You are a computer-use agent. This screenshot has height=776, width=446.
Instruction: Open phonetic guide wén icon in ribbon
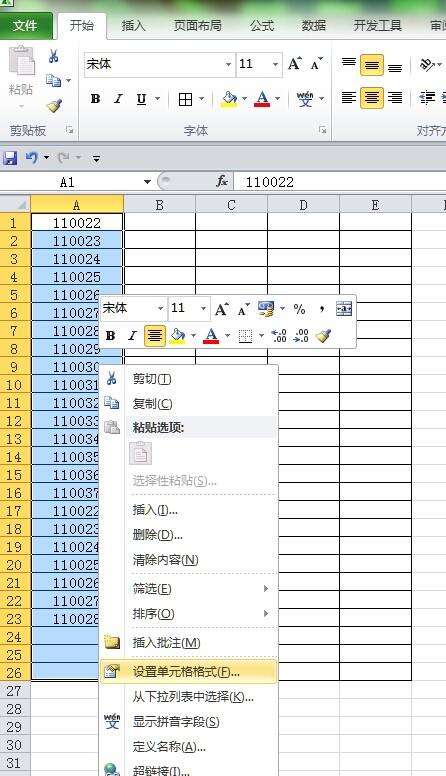pos(305,99)
